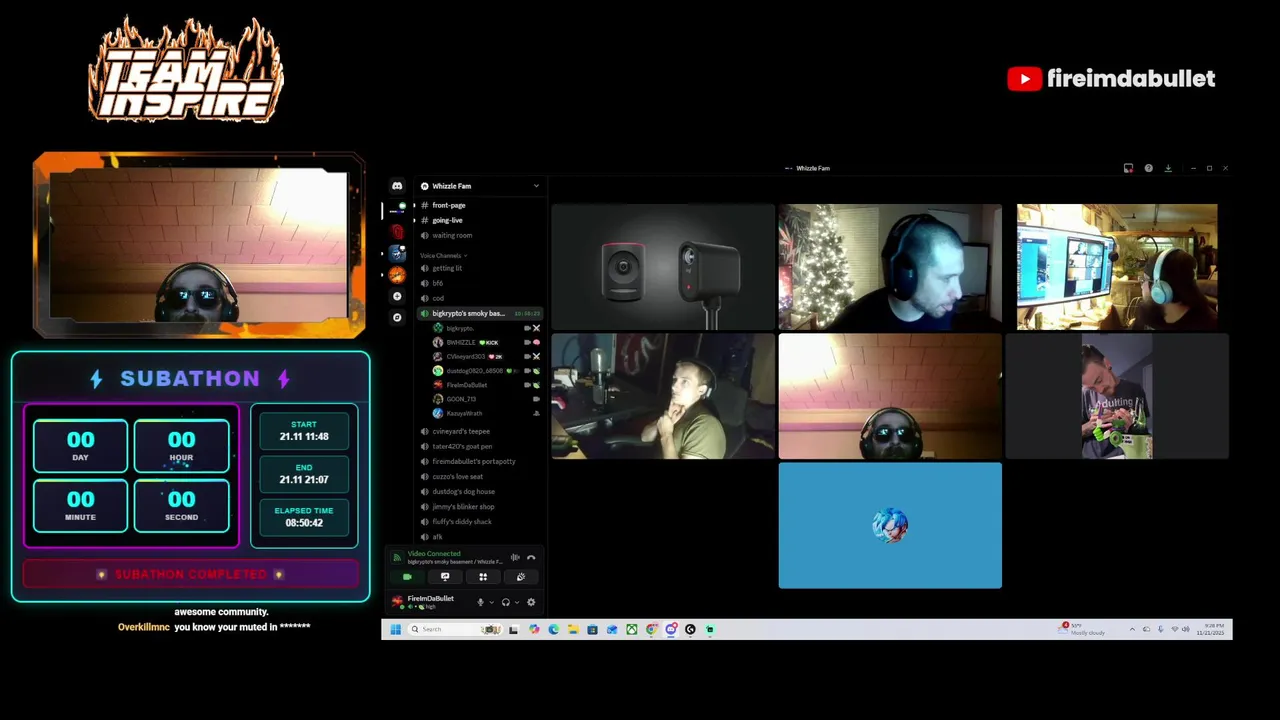Add a server with plus icon
This screenshot has height=720, width=1280.
tap(397, 296)
